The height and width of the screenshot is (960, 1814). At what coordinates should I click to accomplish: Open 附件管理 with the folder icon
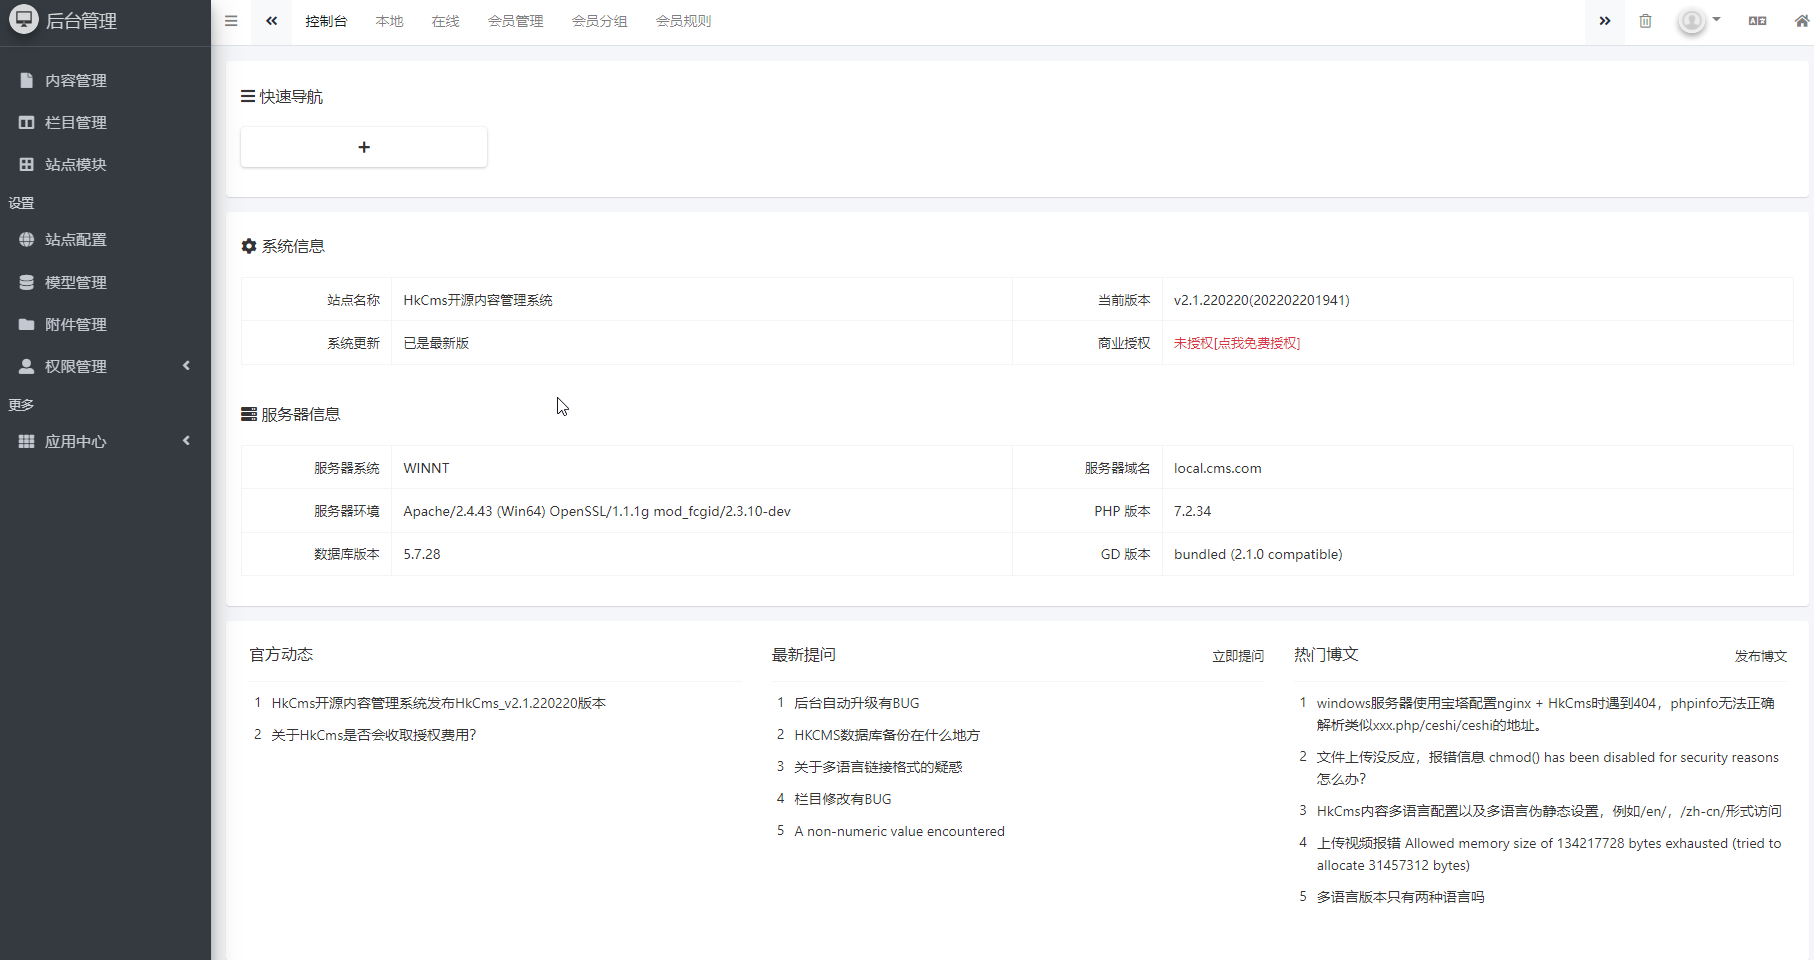(x=75, y=325)
